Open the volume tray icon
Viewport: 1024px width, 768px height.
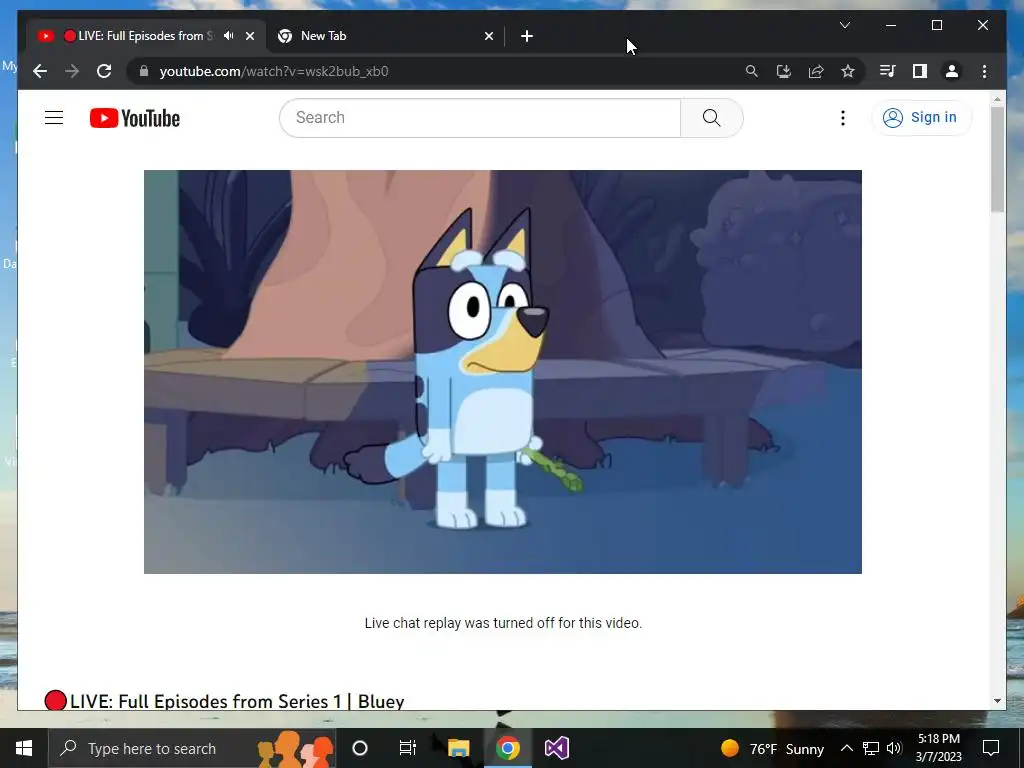click(x=894, y=748)
